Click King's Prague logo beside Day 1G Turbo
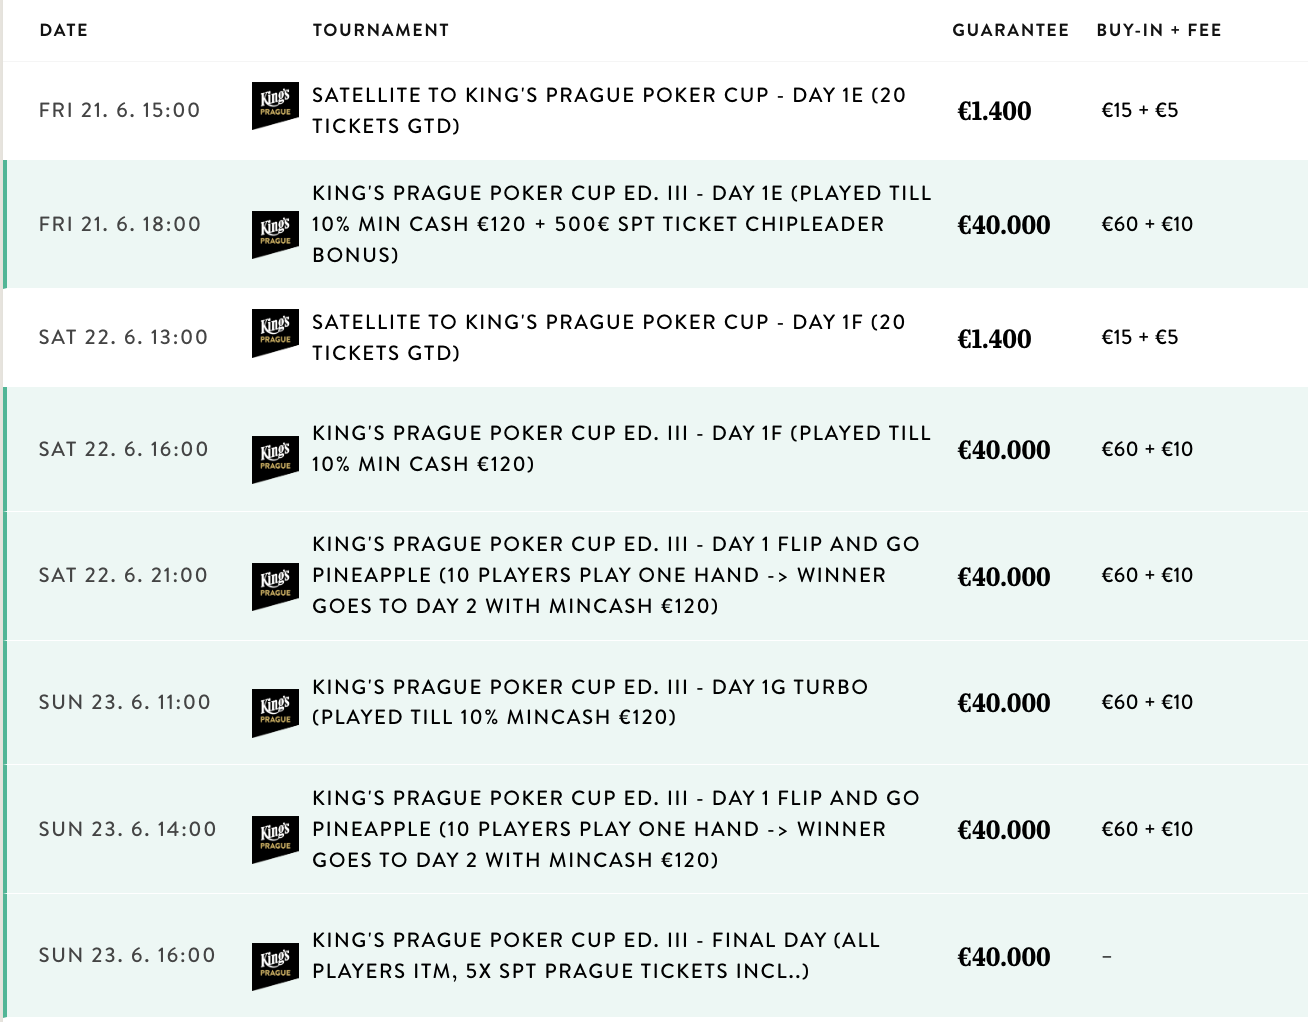 (275, 713)
